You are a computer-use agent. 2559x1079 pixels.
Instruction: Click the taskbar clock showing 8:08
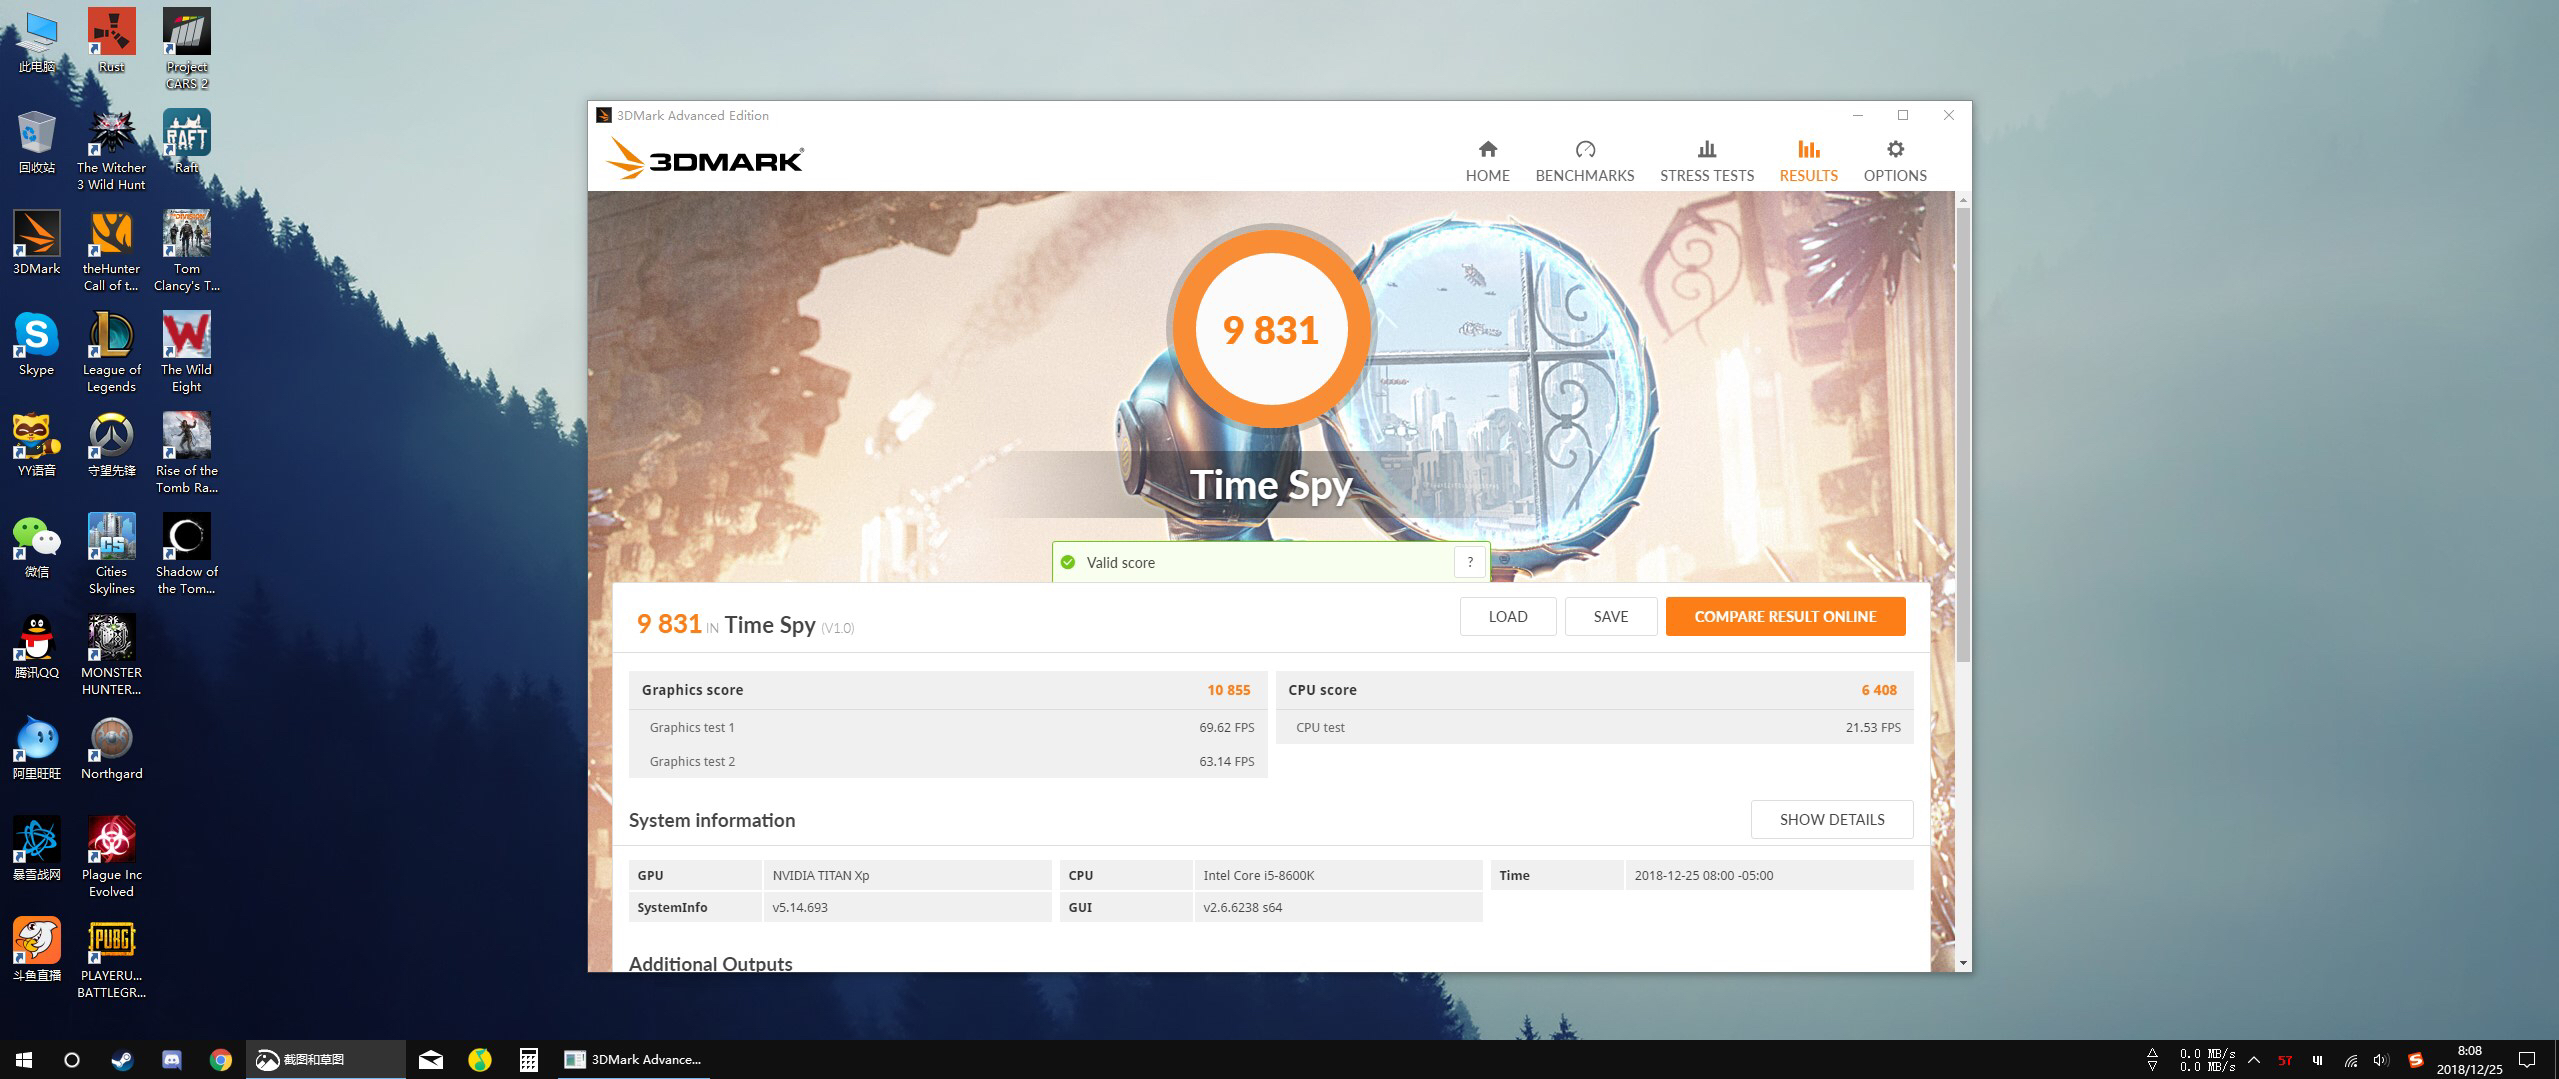click(2469, 1060)
